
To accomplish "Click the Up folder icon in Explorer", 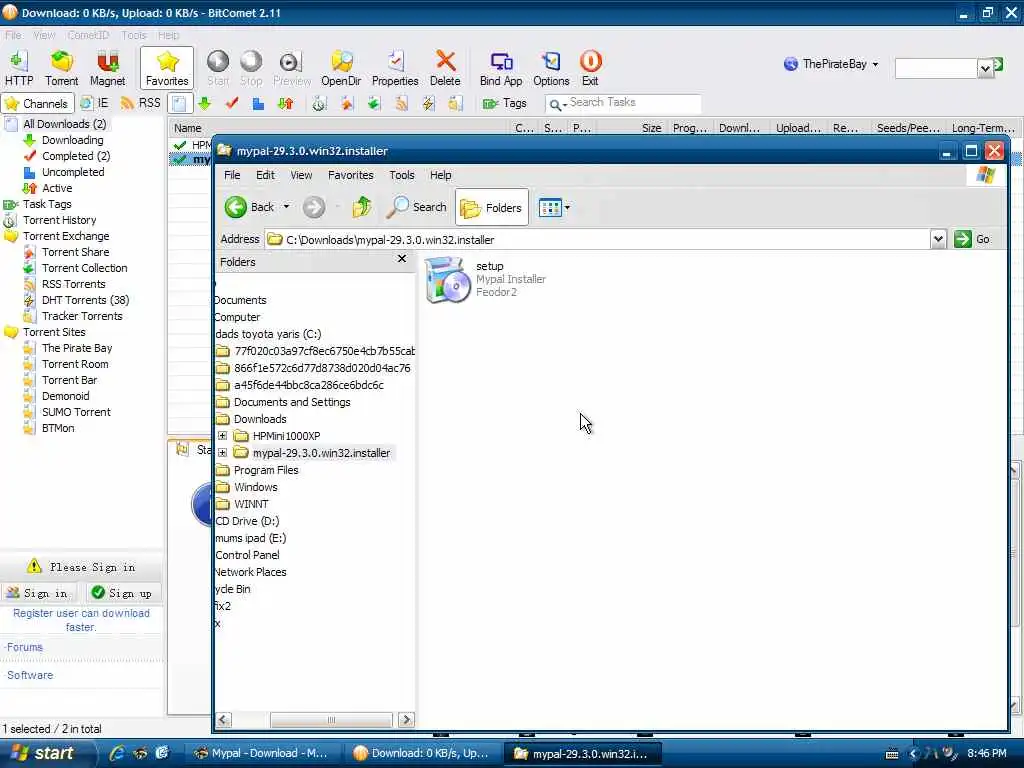I will click(x=362, y=207).
